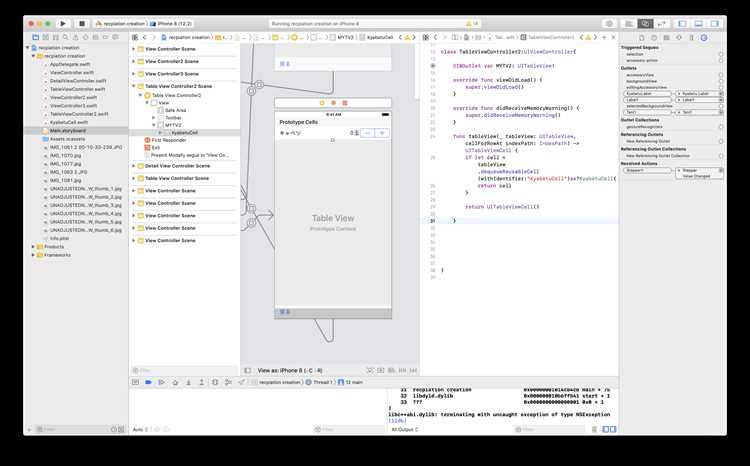Image resolution: width=750 pixels, height=466 pixels.
Task: Open the Identity inspector icon
Action: [x=666, y=37]
